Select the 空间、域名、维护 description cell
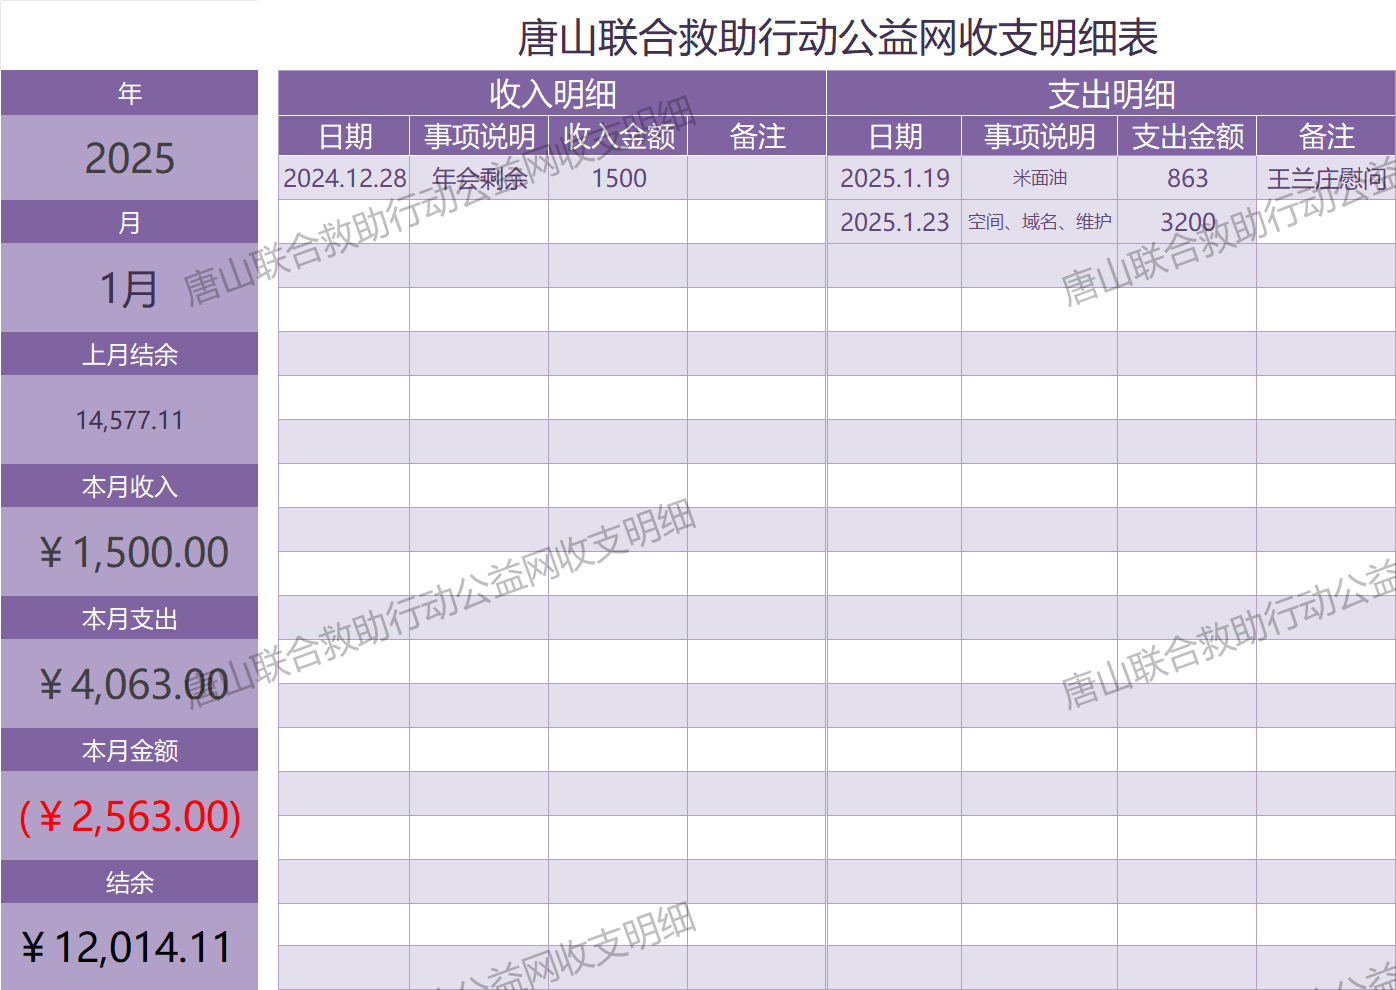The image size is (1396, 990). (x=1039, y=222)
